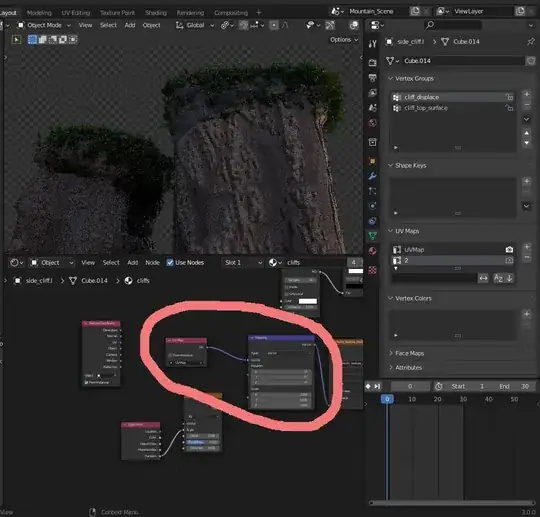Collapse the Shape Keys panel
540x517 pixels.
point(391,166)
